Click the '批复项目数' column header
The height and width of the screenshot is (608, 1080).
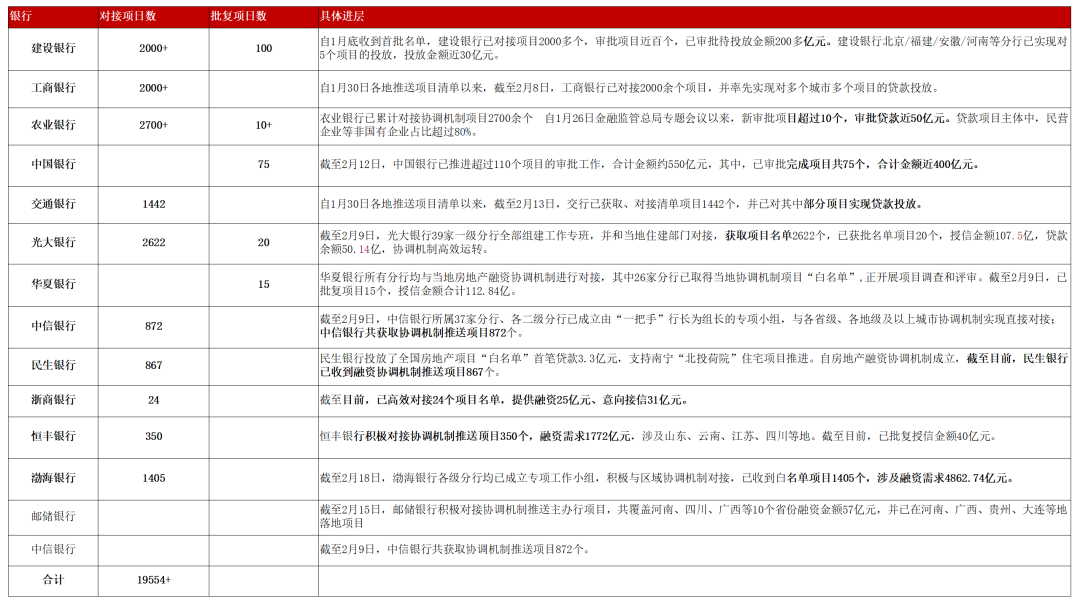pos(238,16)
